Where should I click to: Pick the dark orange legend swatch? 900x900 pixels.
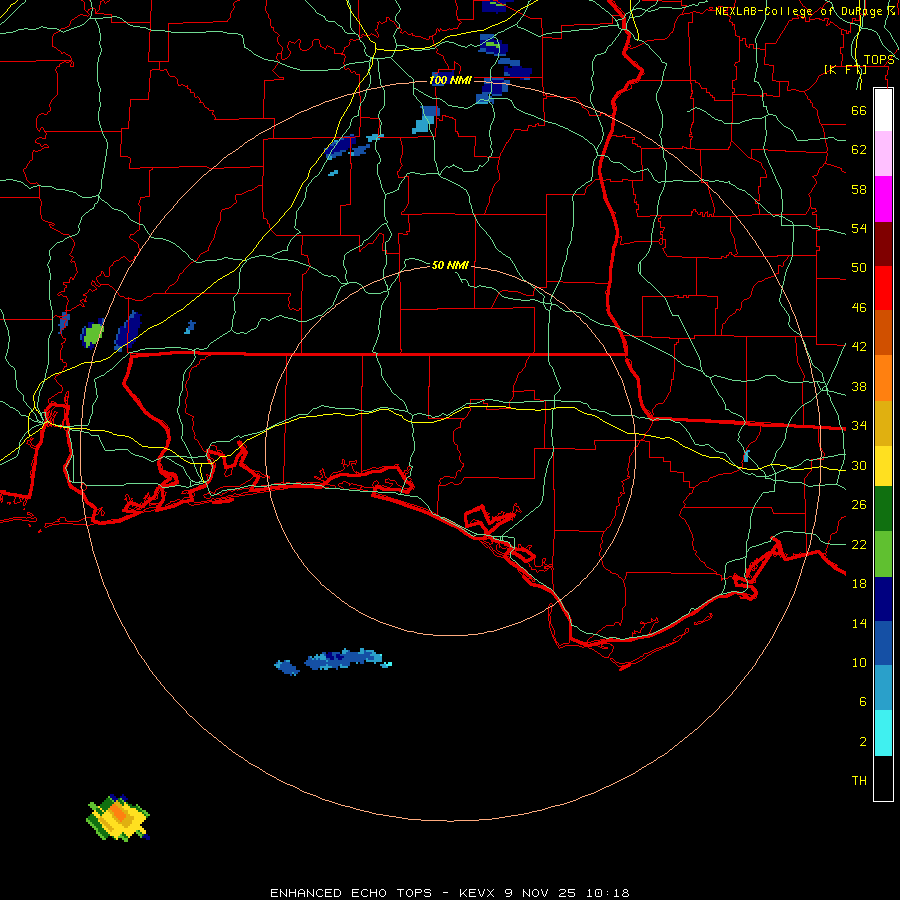[x=883, y=332]
